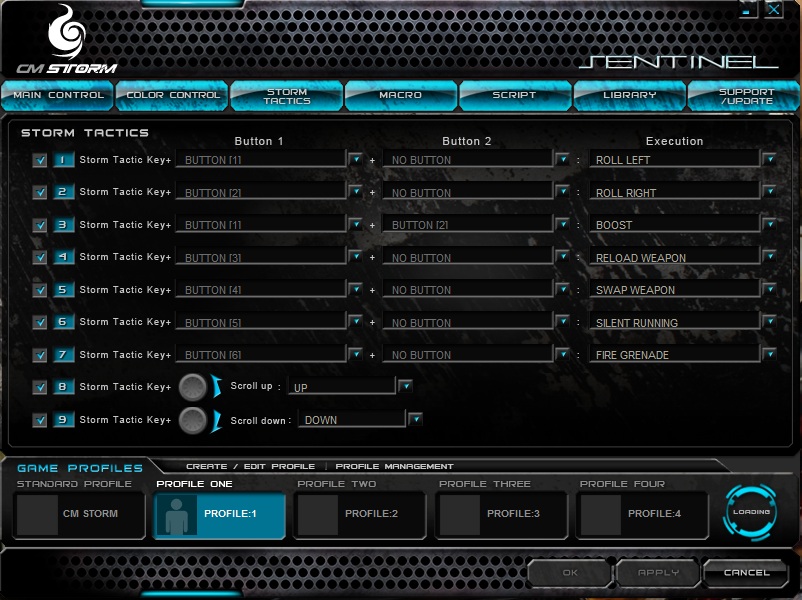Click the number 3 badge icon
802x600 pixels.
click(x=63, y=225)
